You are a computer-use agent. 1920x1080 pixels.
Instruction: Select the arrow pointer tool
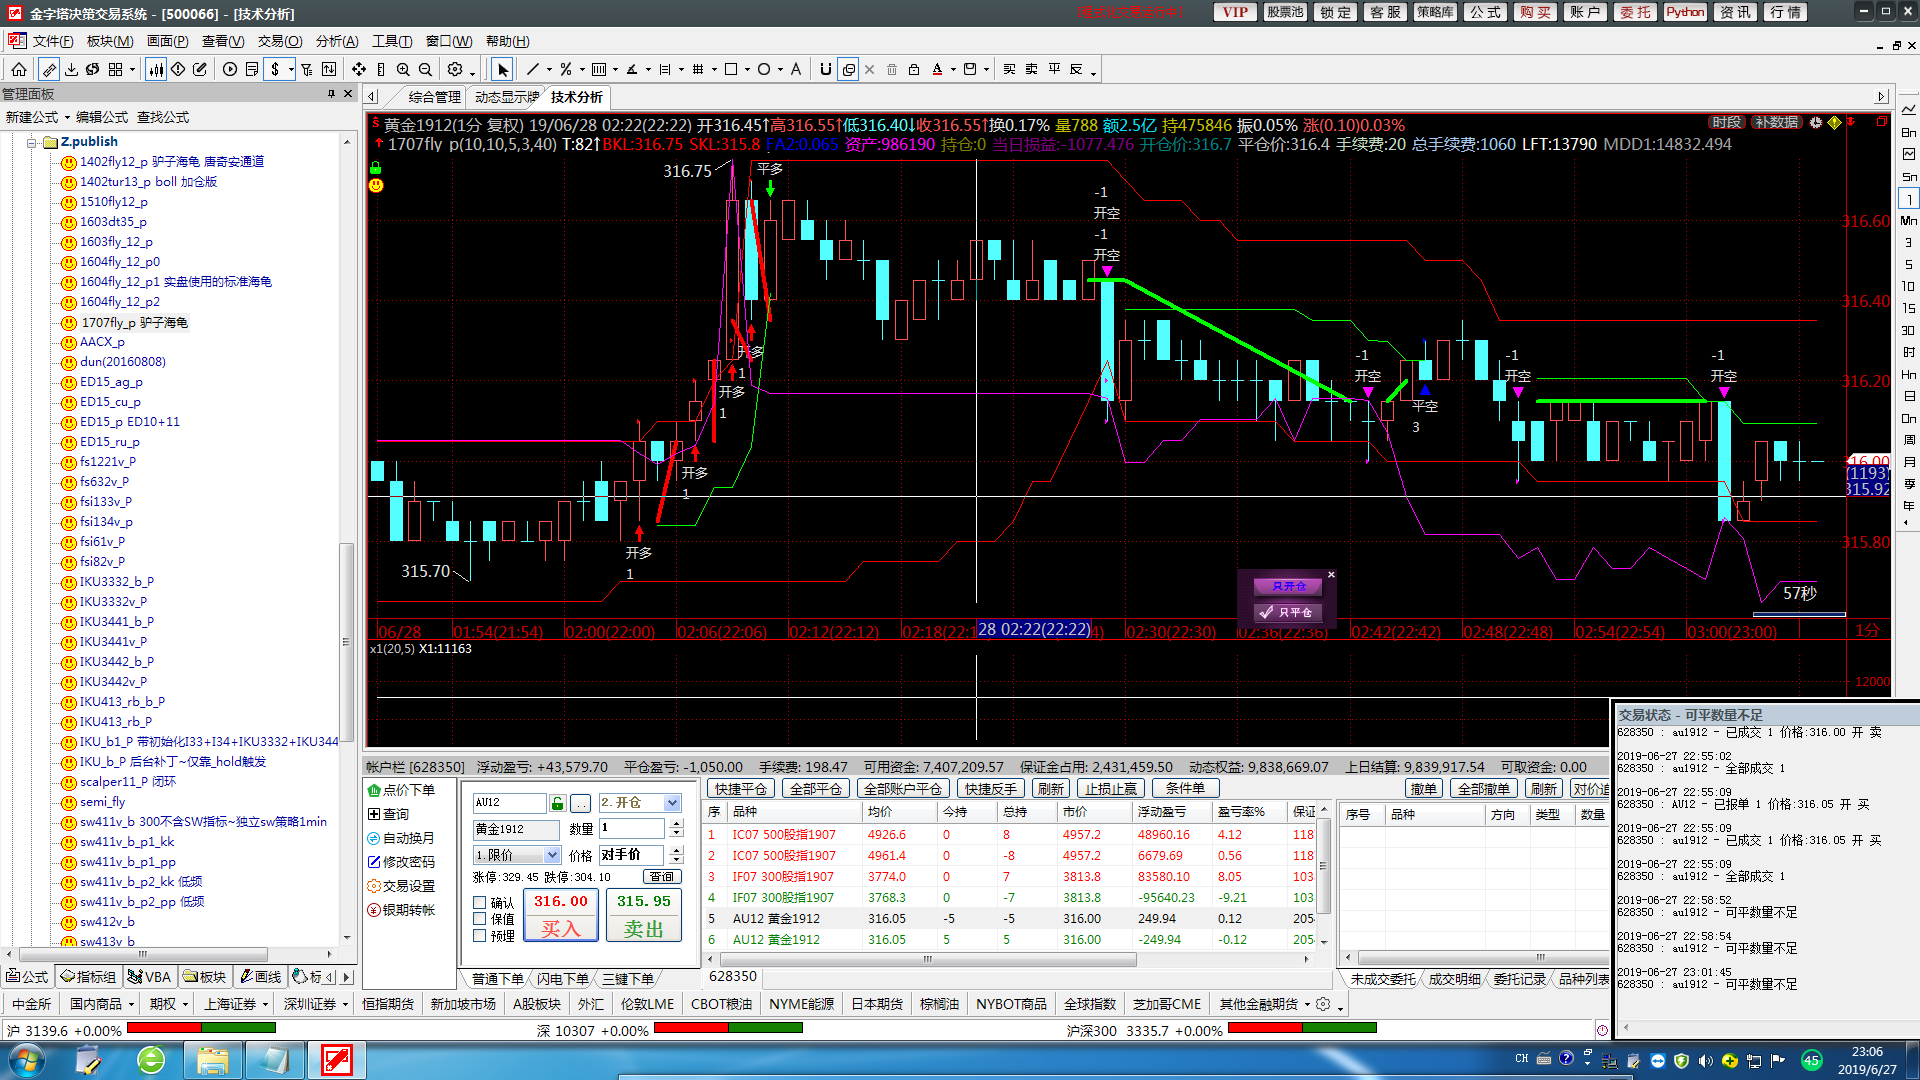pyautogui.click(x=503, y=69)
